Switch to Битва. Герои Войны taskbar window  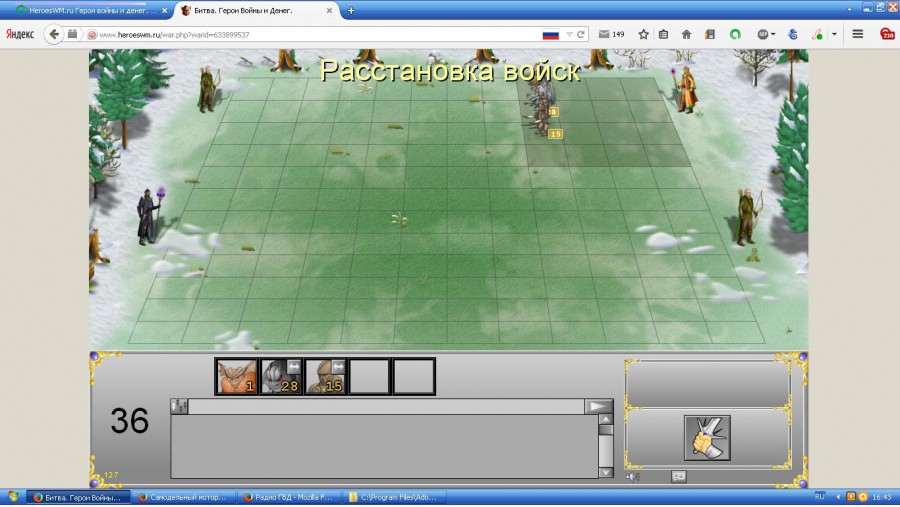[78, 497]
